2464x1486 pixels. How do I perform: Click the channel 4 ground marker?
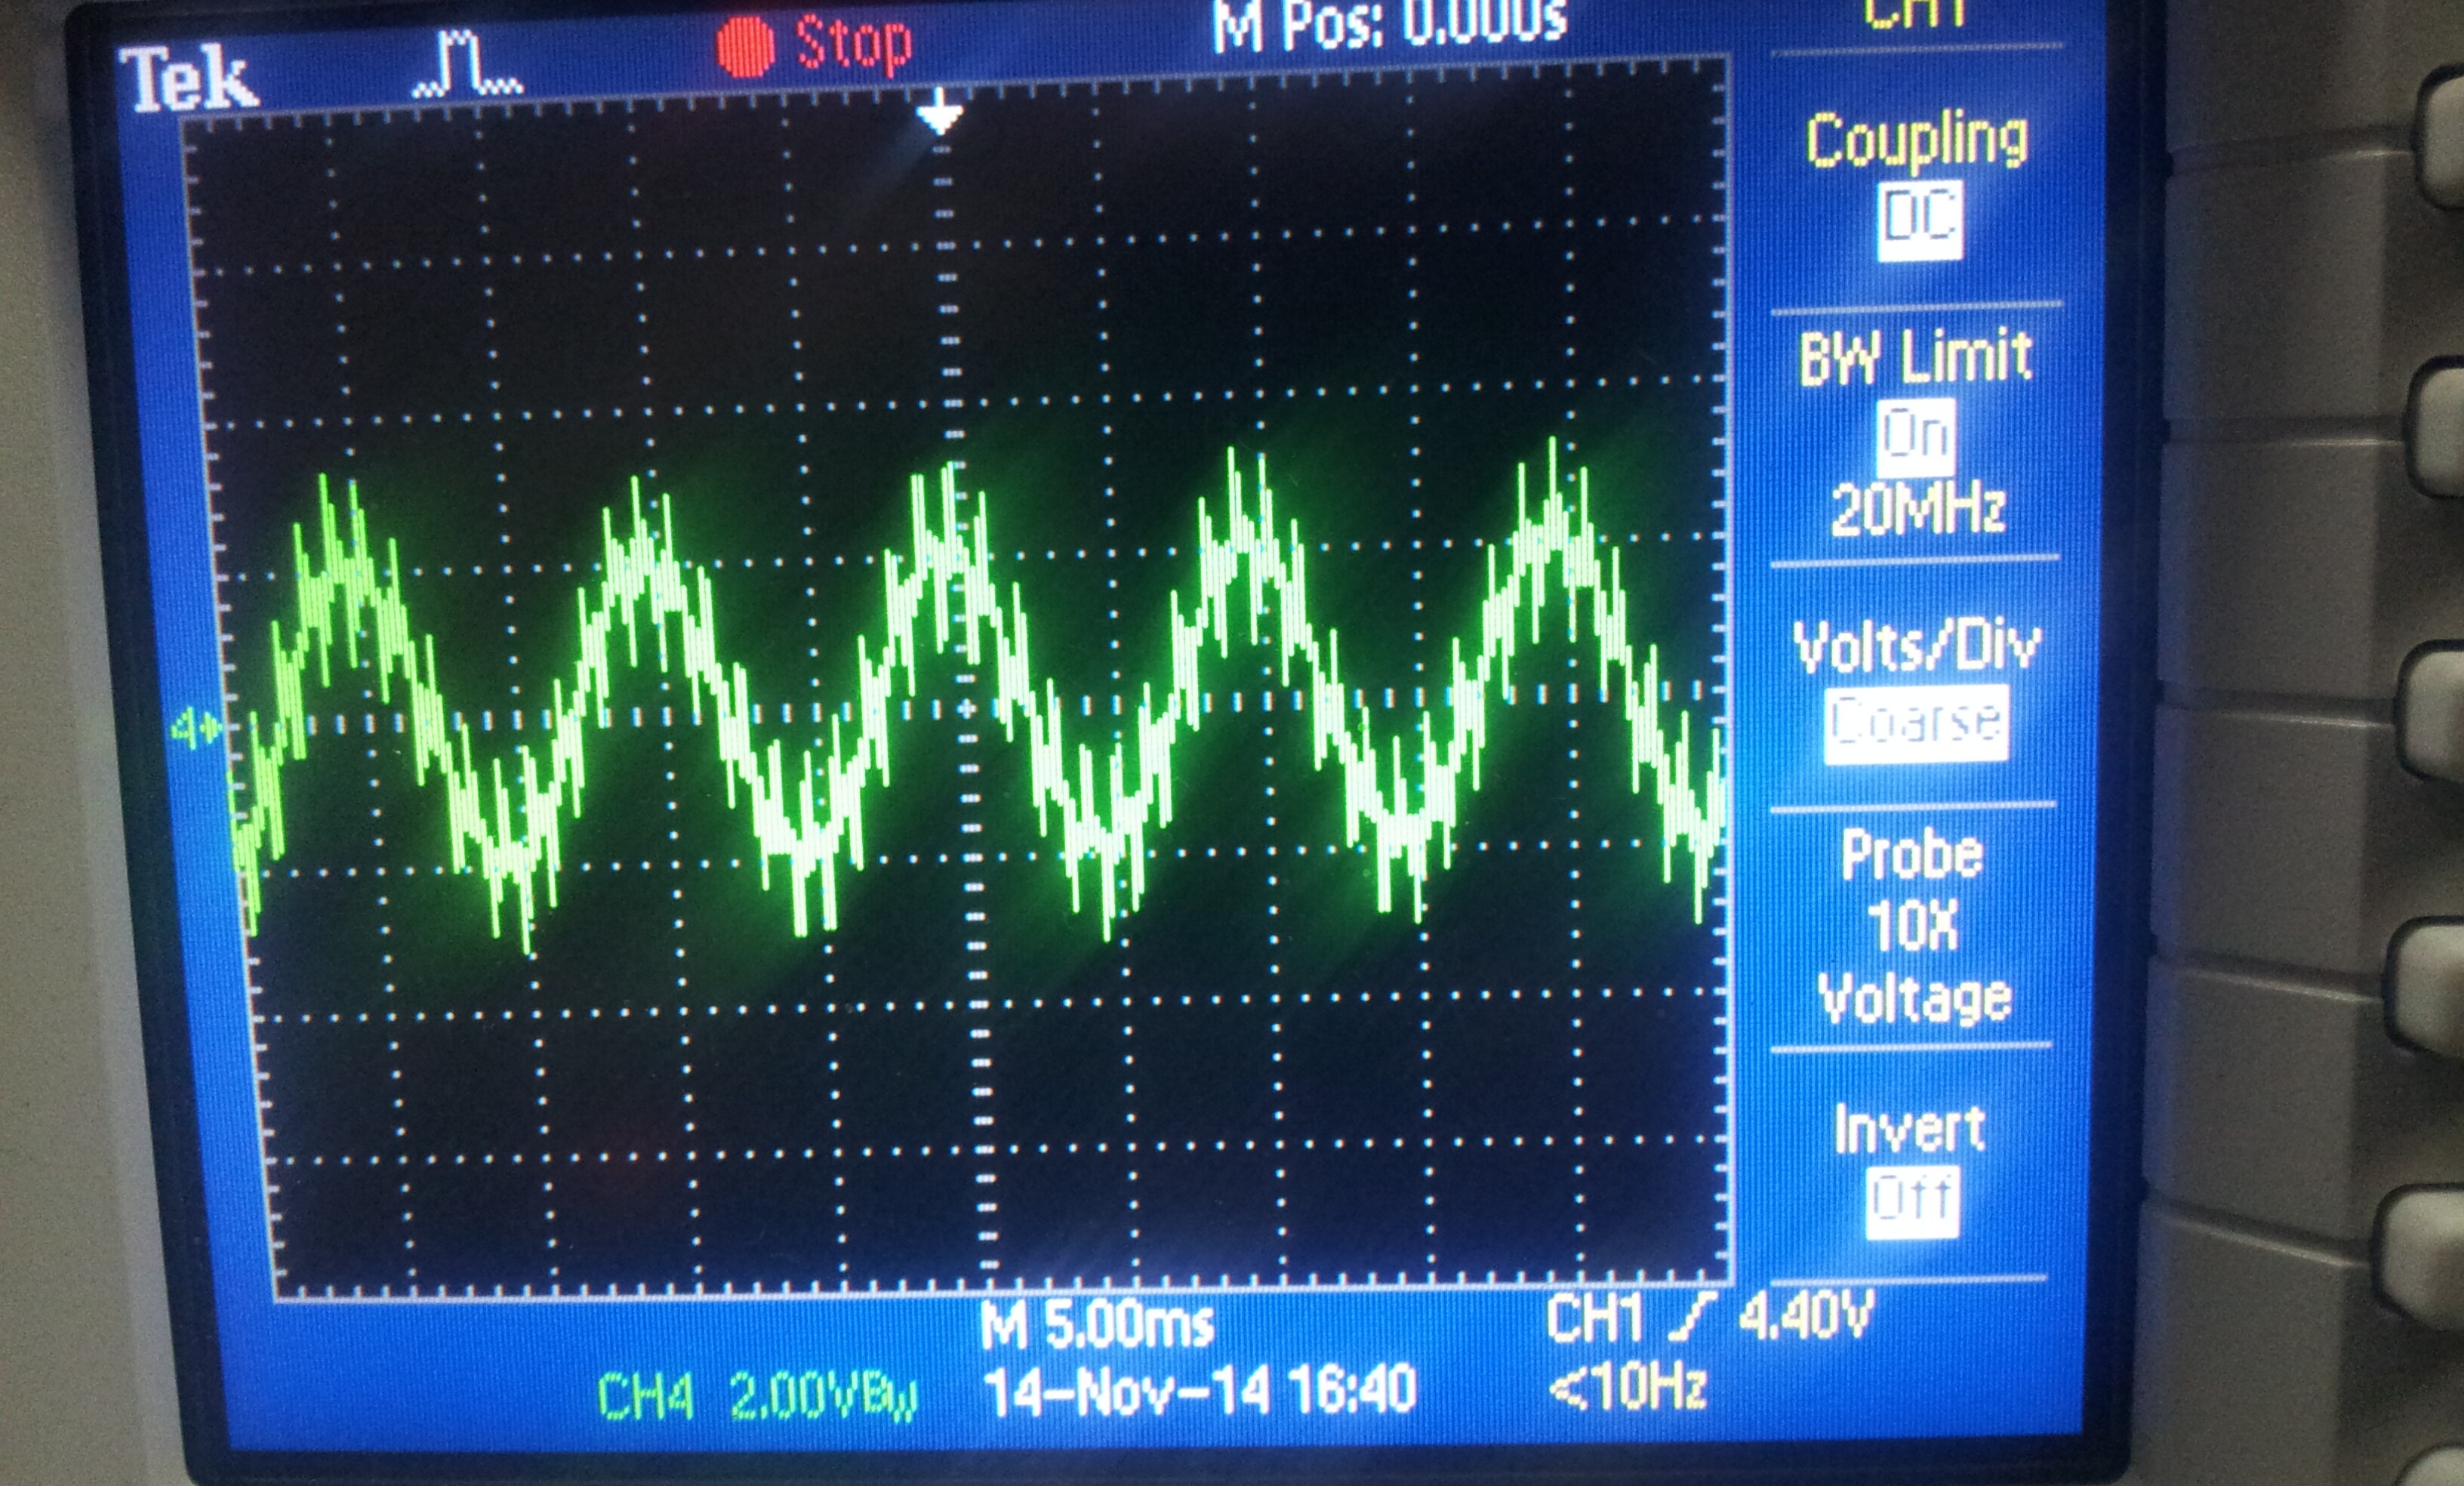pyautogui.click(x=197, y=727)
